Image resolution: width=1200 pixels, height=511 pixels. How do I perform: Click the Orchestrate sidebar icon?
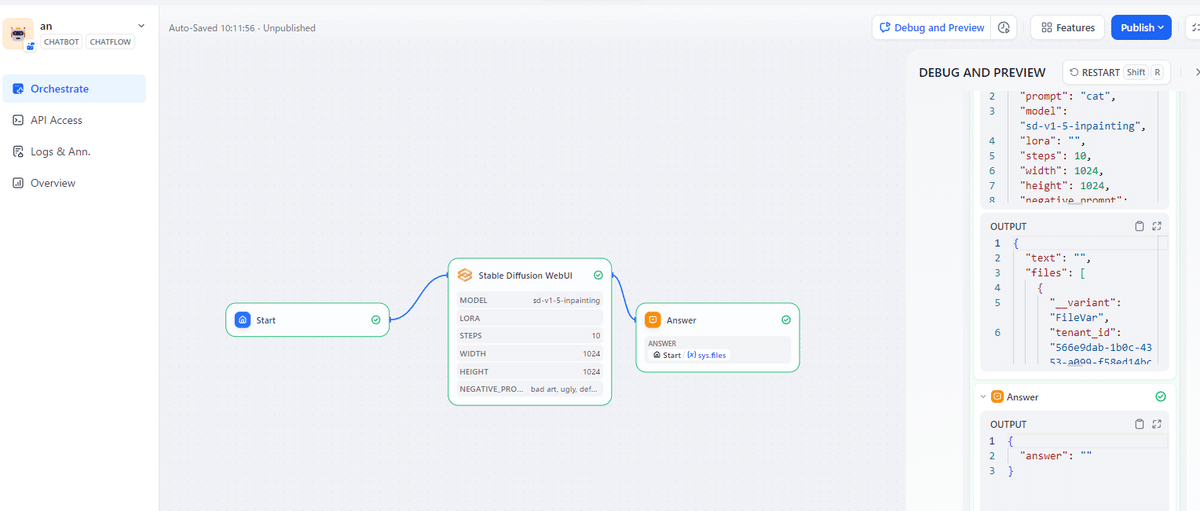coord(18,89)
